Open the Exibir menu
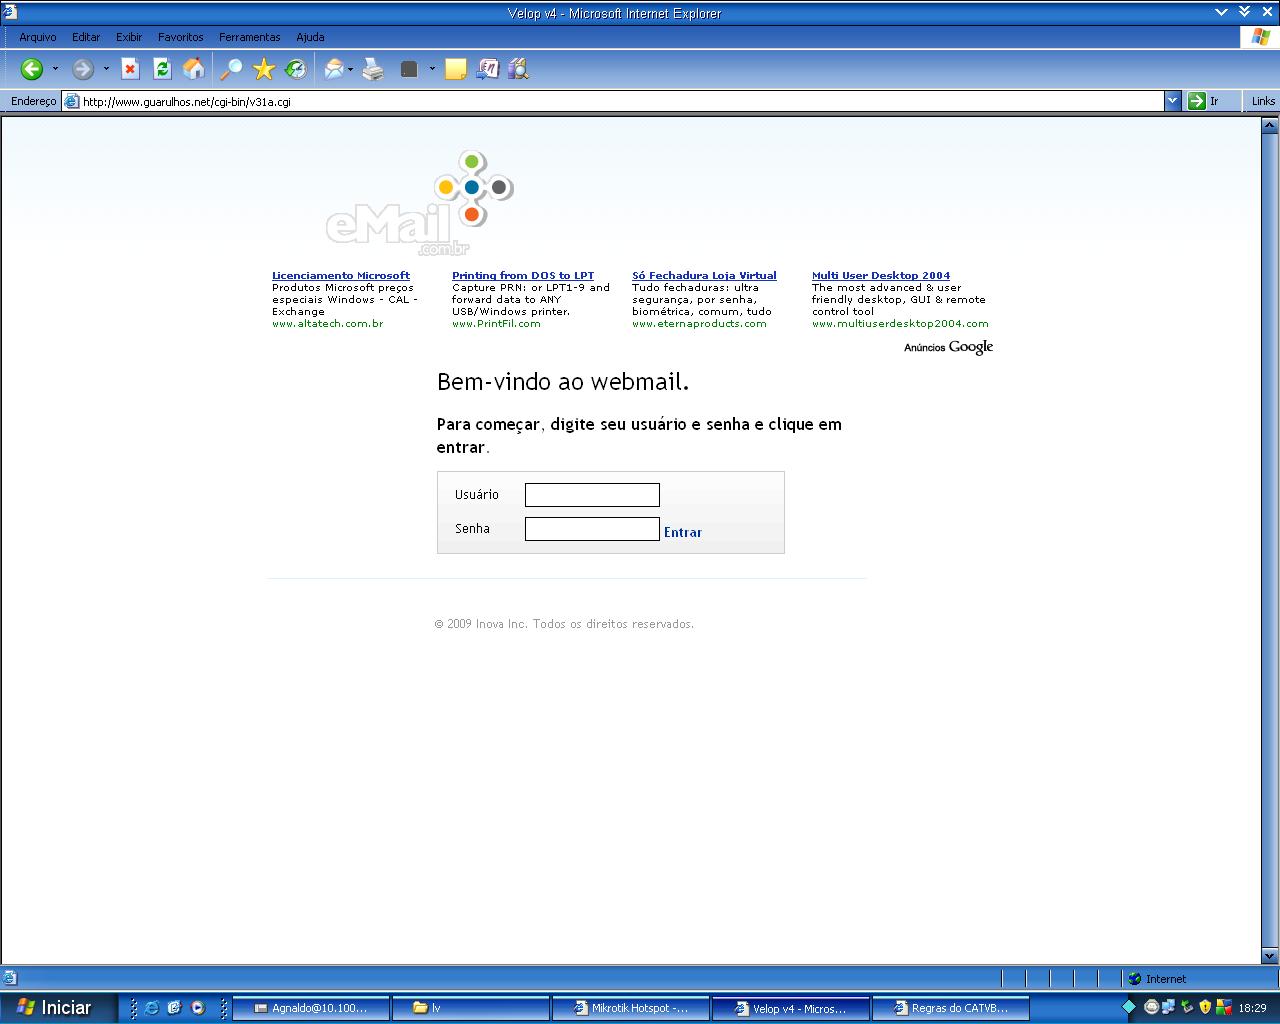1280x1024 pixels. click(x=129, y=37)
